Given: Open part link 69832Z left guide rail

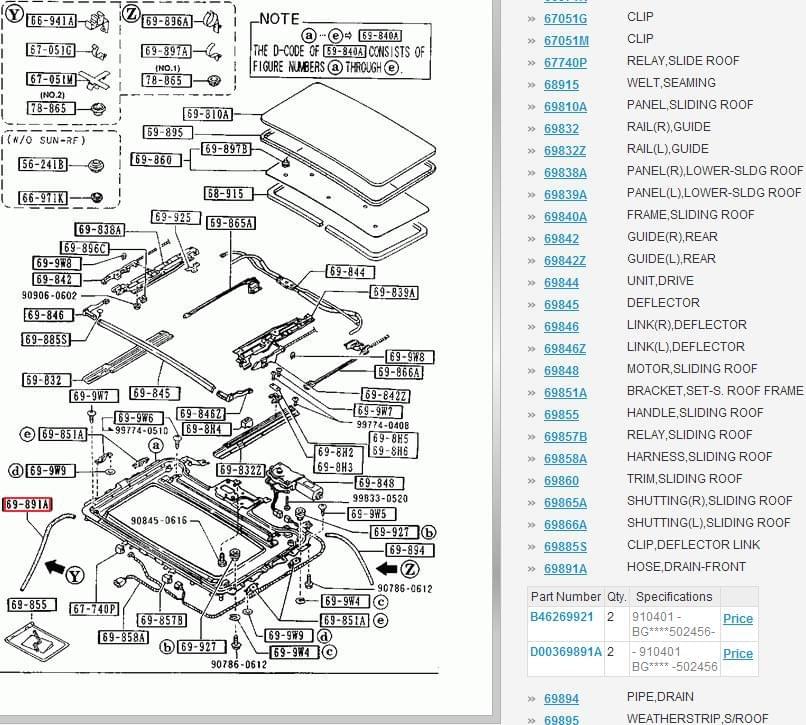Looking at the screenshot, I should [x=564, y=151].
